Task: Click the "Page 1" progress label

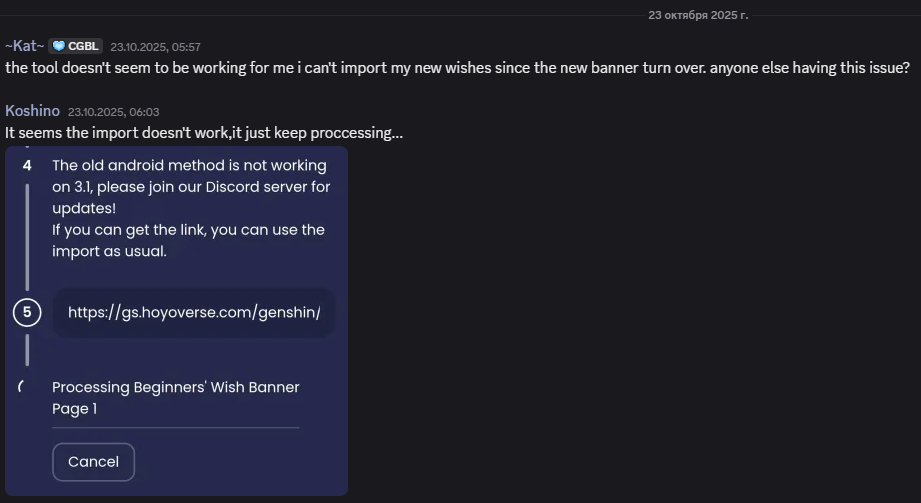Action: (x=74, y=408)
